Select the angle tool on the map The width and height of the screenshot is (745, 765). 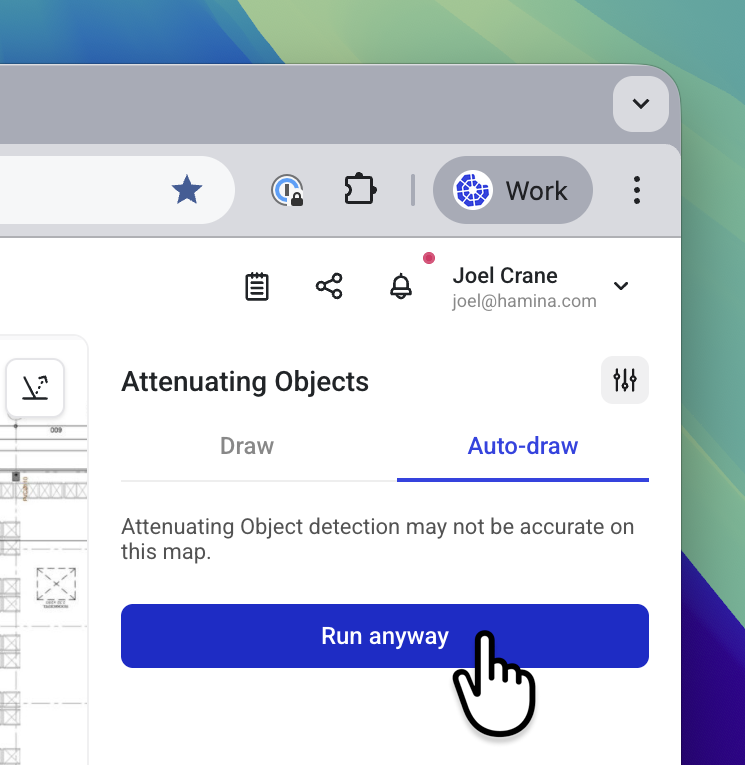[35, 387]
